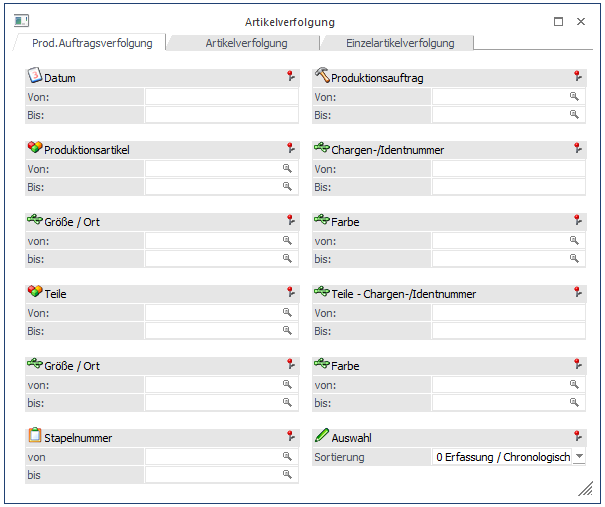Expand the Sortierung dropdown arrow
The height and width of the screenshot is (507, 605).
[x=578, y=457]
